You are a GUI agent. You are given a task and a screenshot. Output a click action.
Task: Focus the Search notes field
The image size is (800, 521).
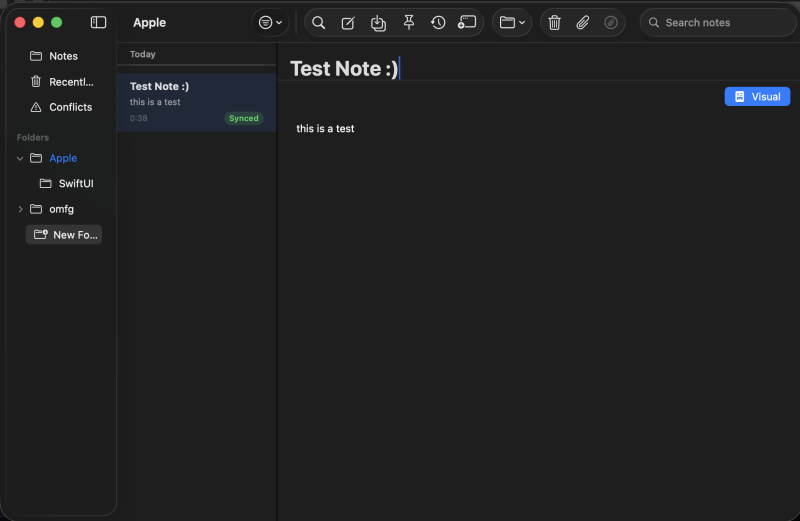click(718, 22)
